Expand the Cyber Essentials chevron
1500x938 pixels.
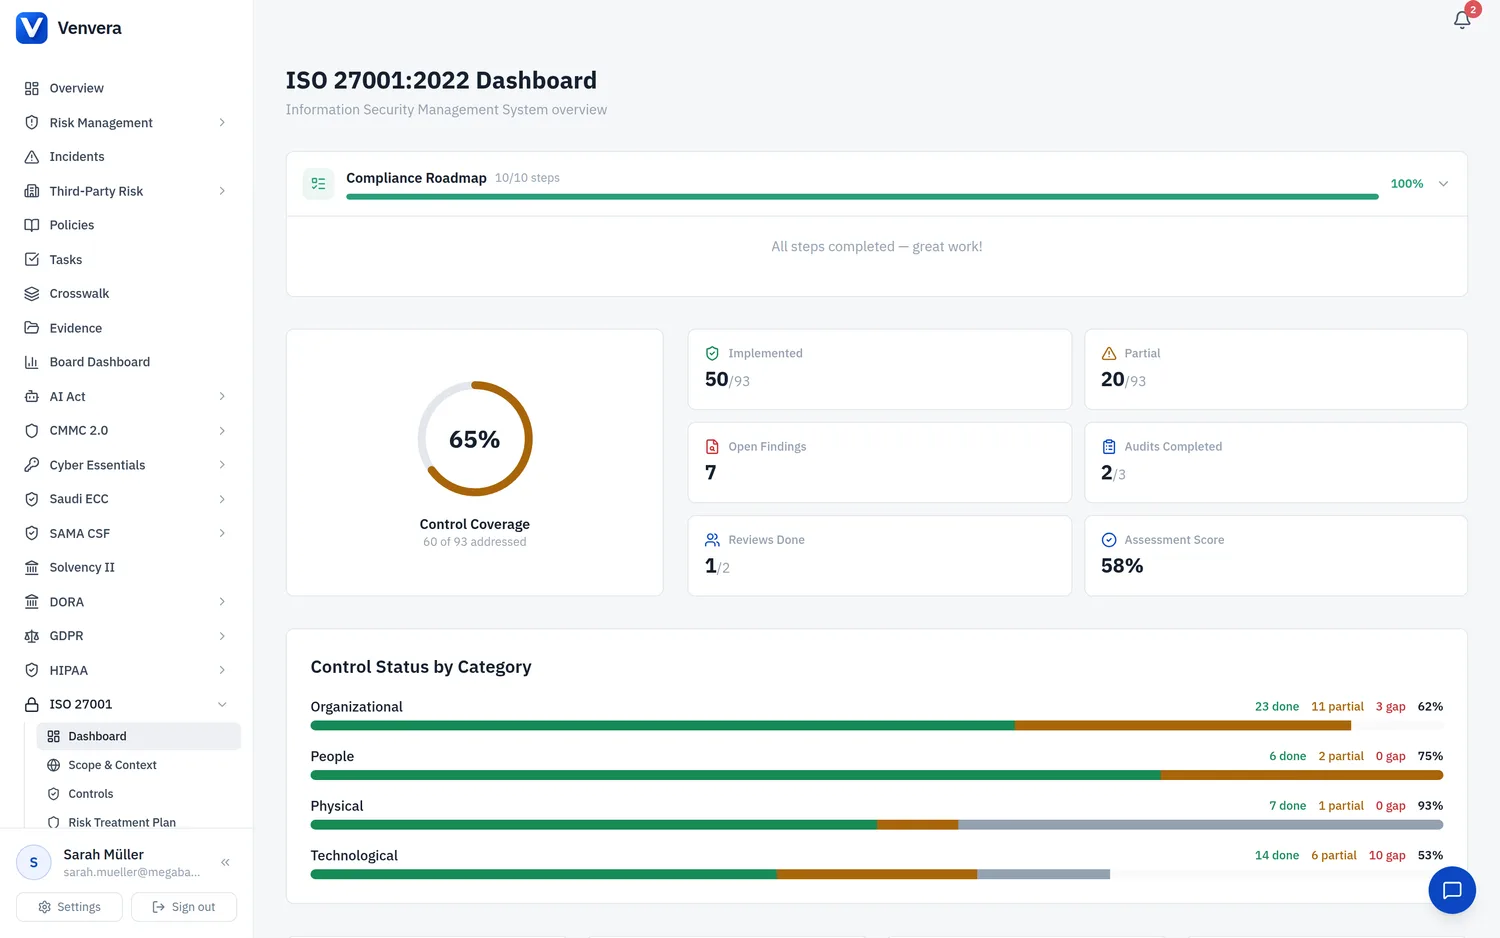(x=222, y=465)
